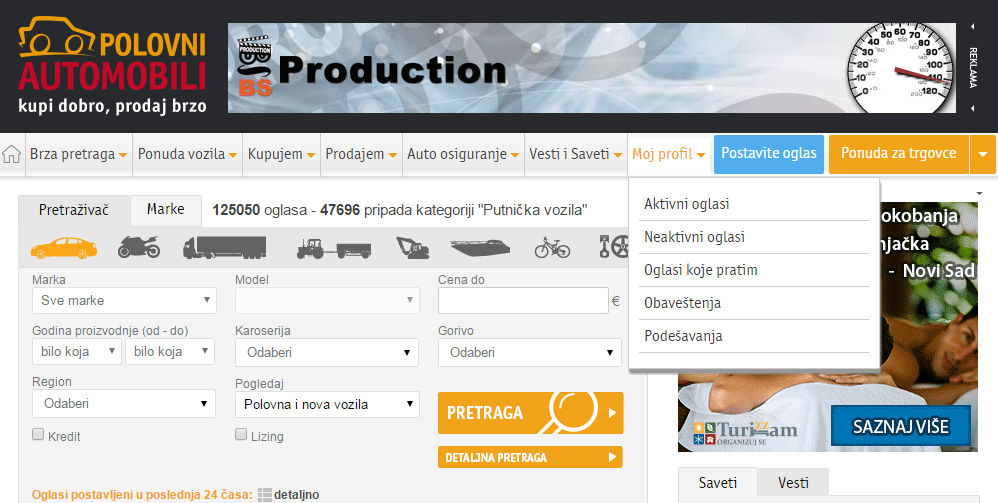The width and height of the screenshot is (998, 503).
Task: Toggle the Moj profil menu
Action: (668, 154)
